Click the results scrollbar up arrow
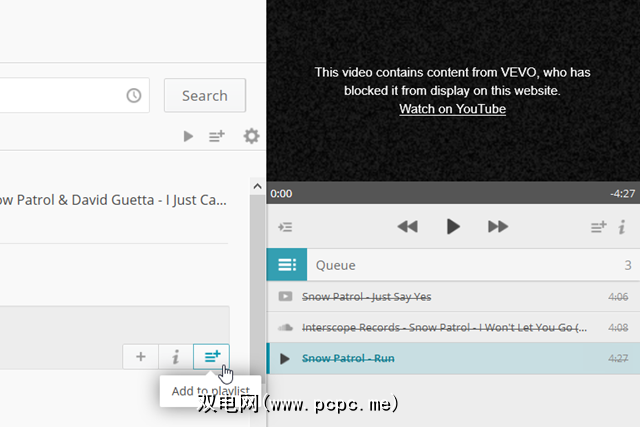 257,187
